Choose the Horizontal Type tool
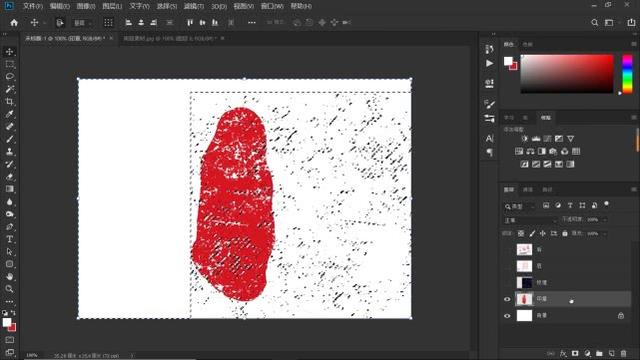 10,239
